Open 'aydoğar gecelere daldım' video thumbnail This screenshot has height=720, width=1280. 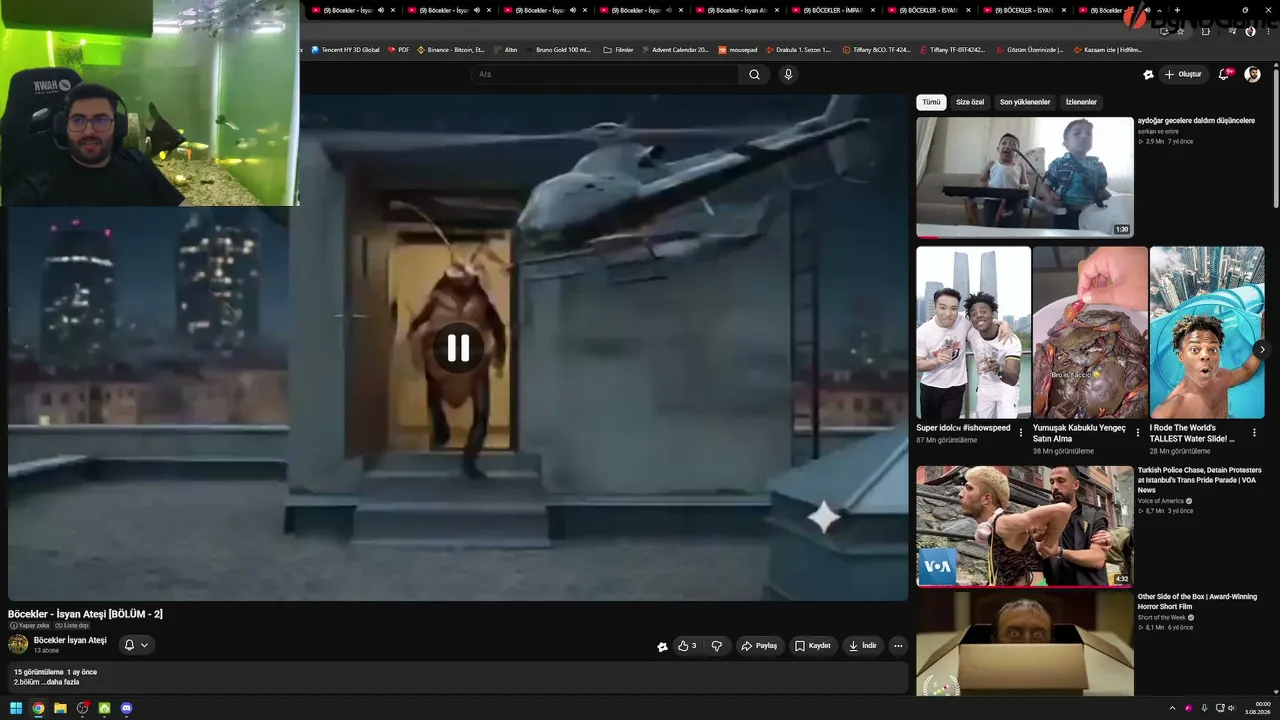1025,177
